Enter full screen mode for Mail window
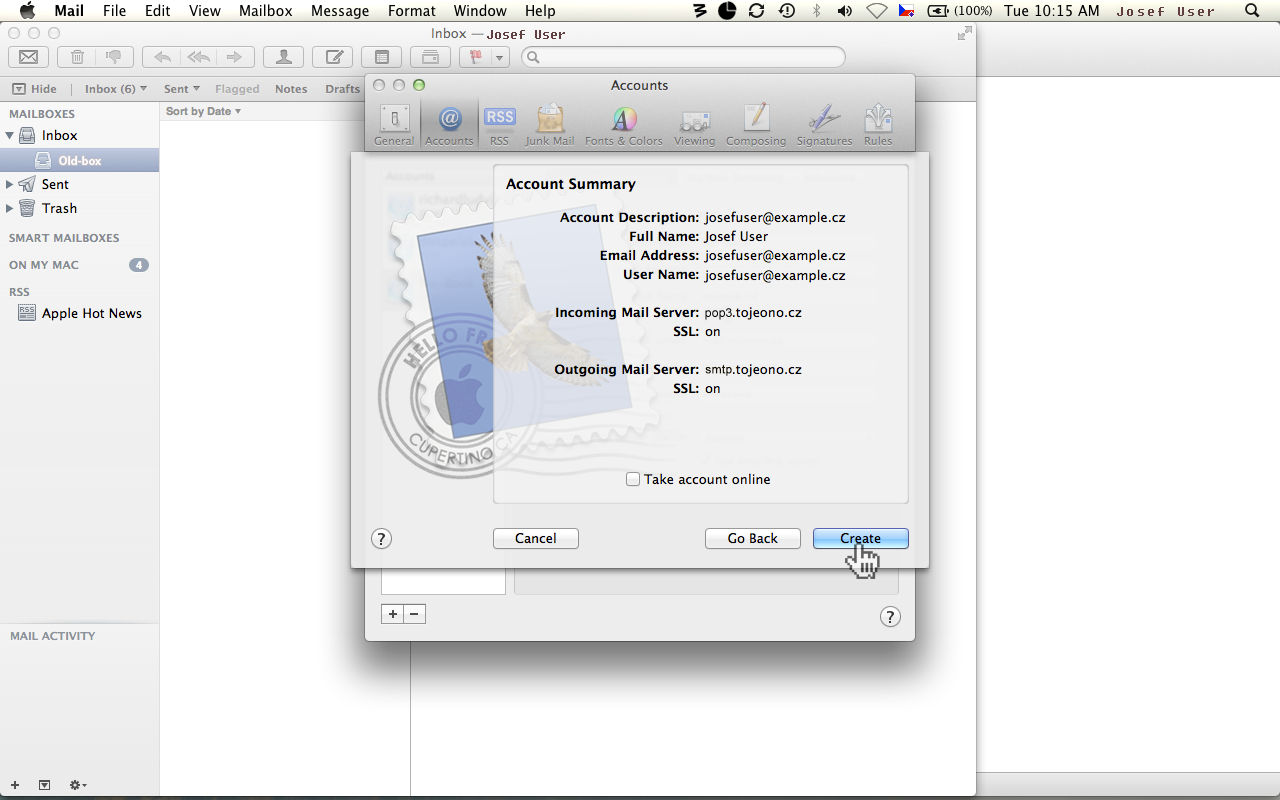The height and width of the screenshot is (800, 1280). pyautogui.click(x=964, y=33)
